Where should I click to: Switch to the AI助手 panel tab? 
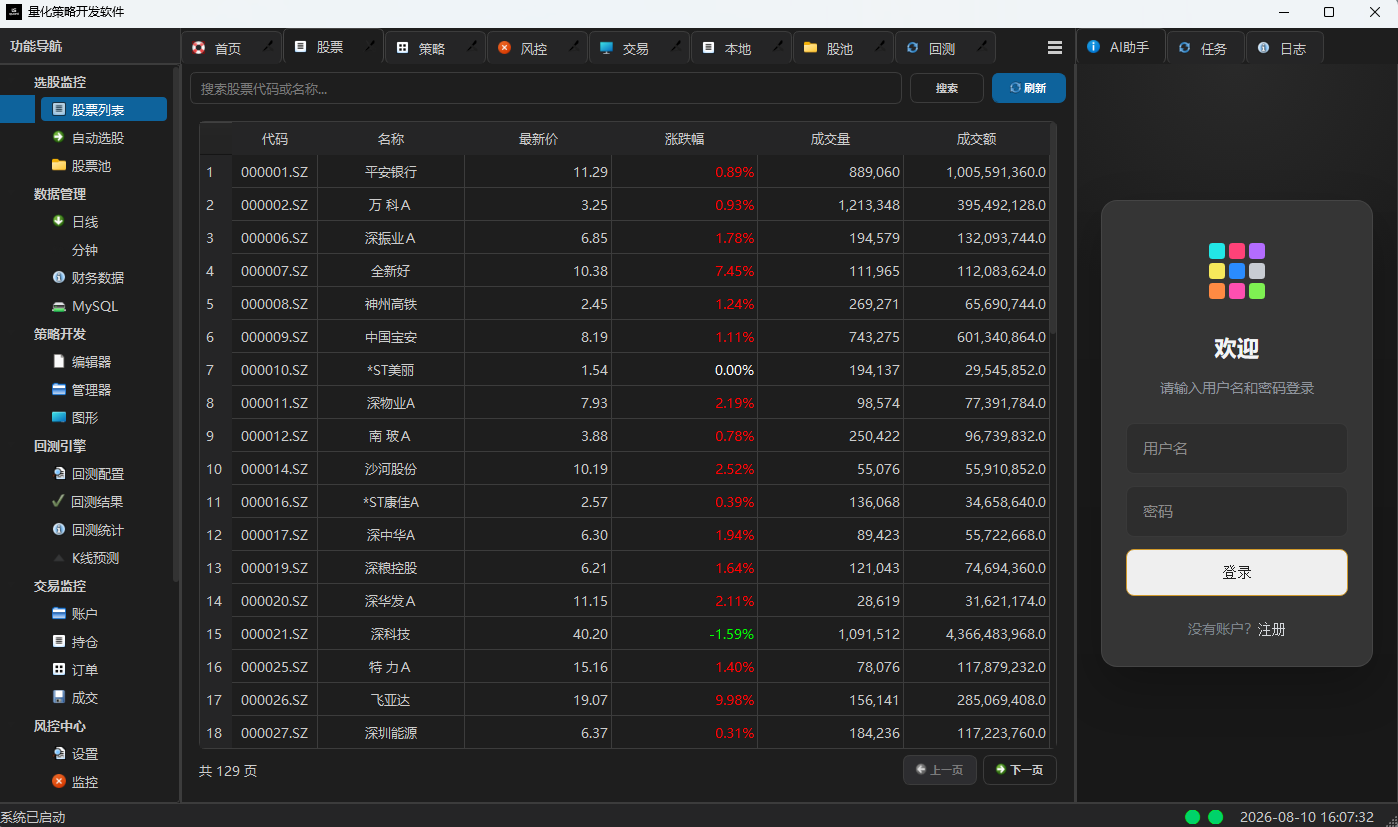(x=1121, y=47)
